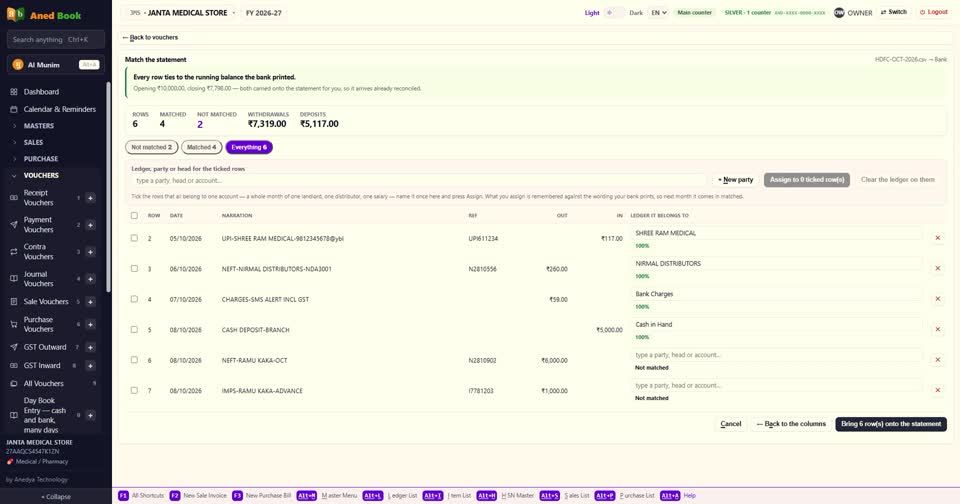Image resolution: width=960 pixels, height=504 pixels.
Task: Collapse the VOUCHERS sidebar section
Action: [41, 175]
